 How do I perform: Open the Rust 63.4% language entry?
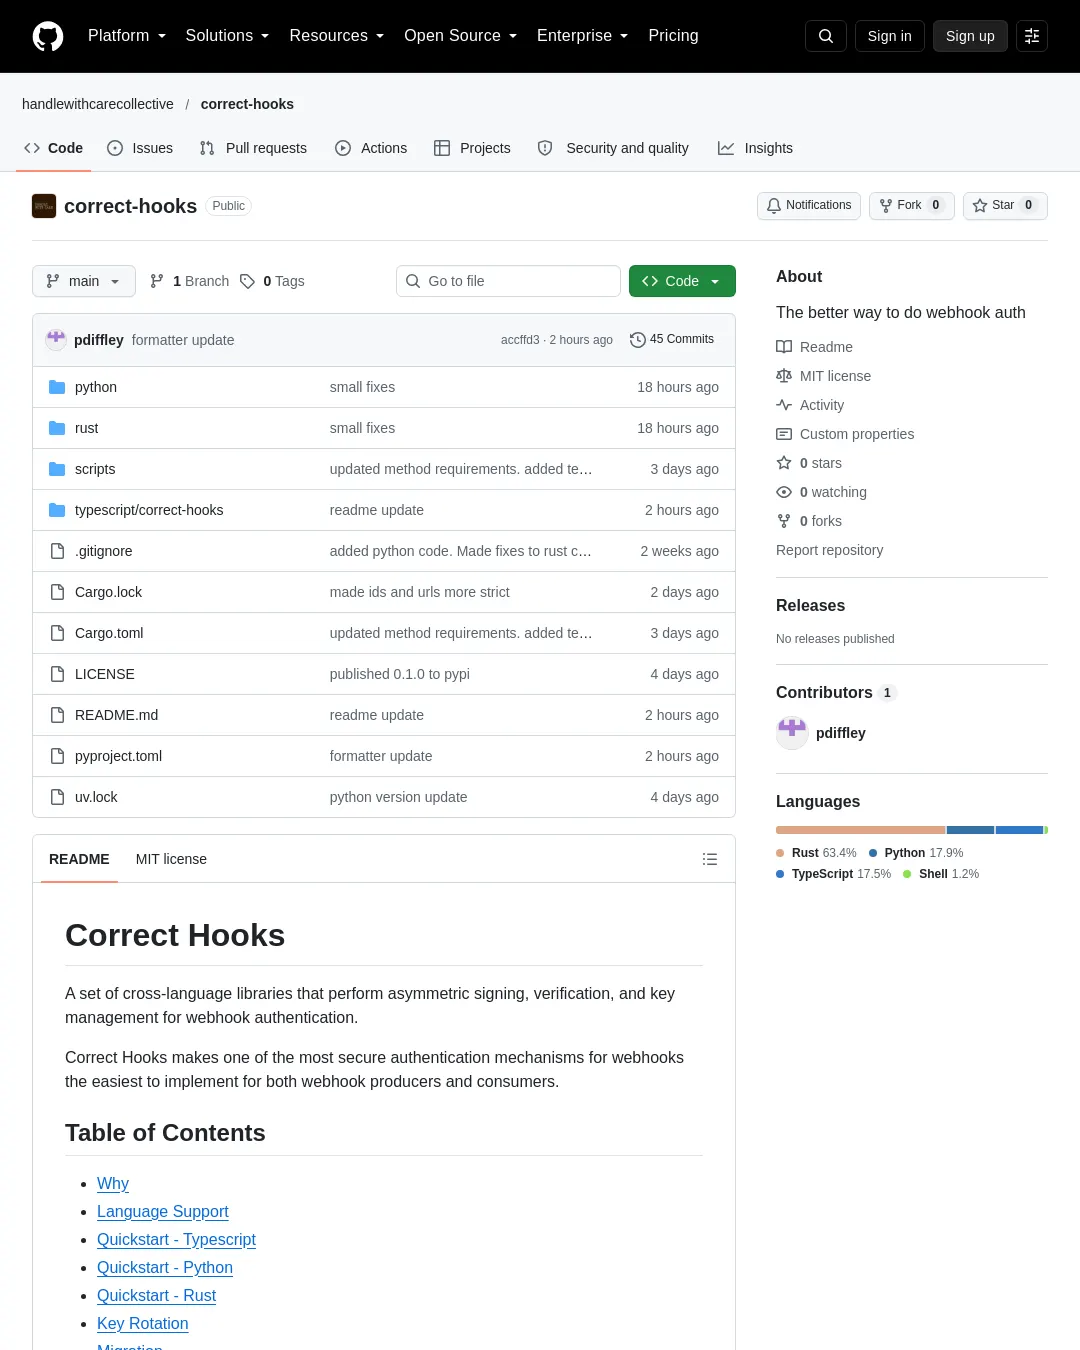click(816, 853)
